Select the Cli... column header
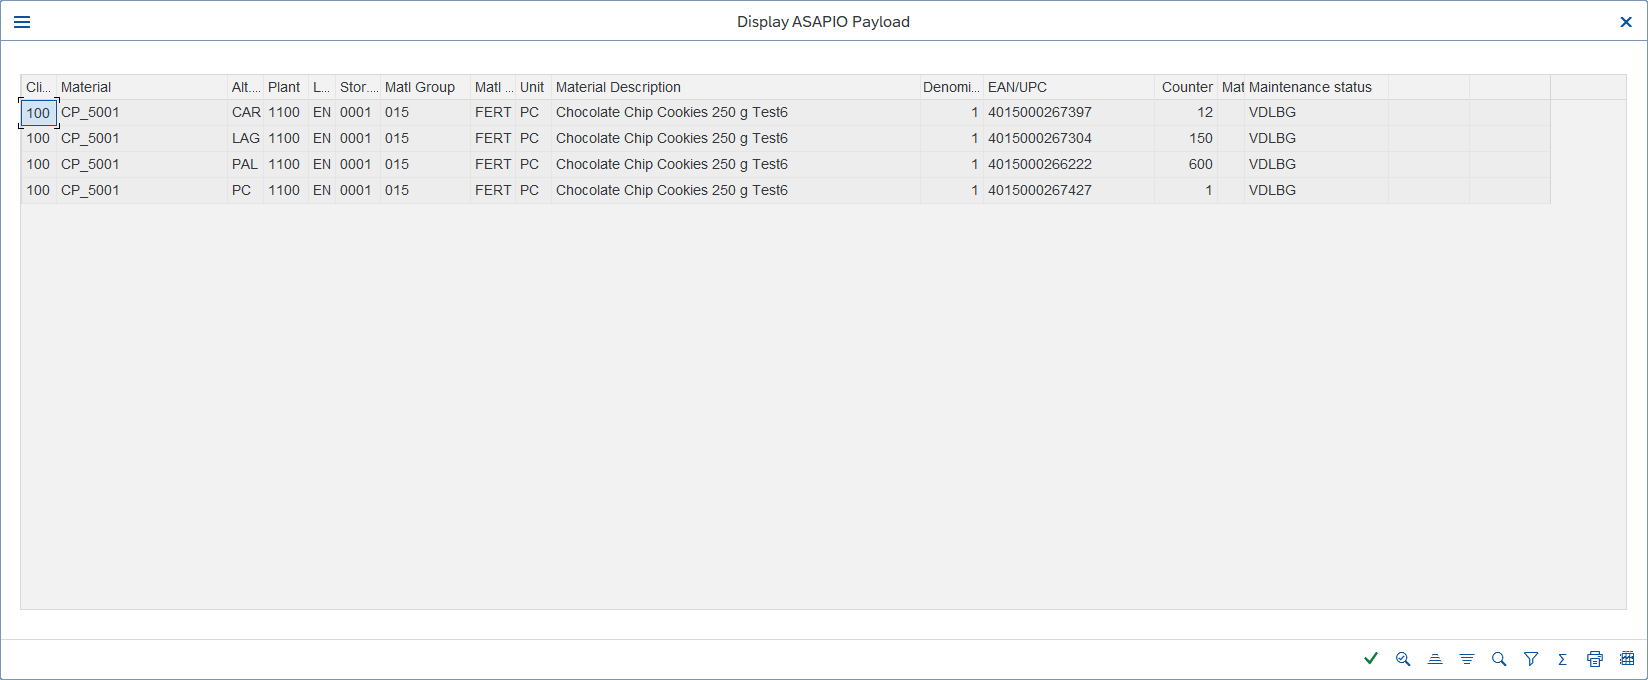 (38, 87)
